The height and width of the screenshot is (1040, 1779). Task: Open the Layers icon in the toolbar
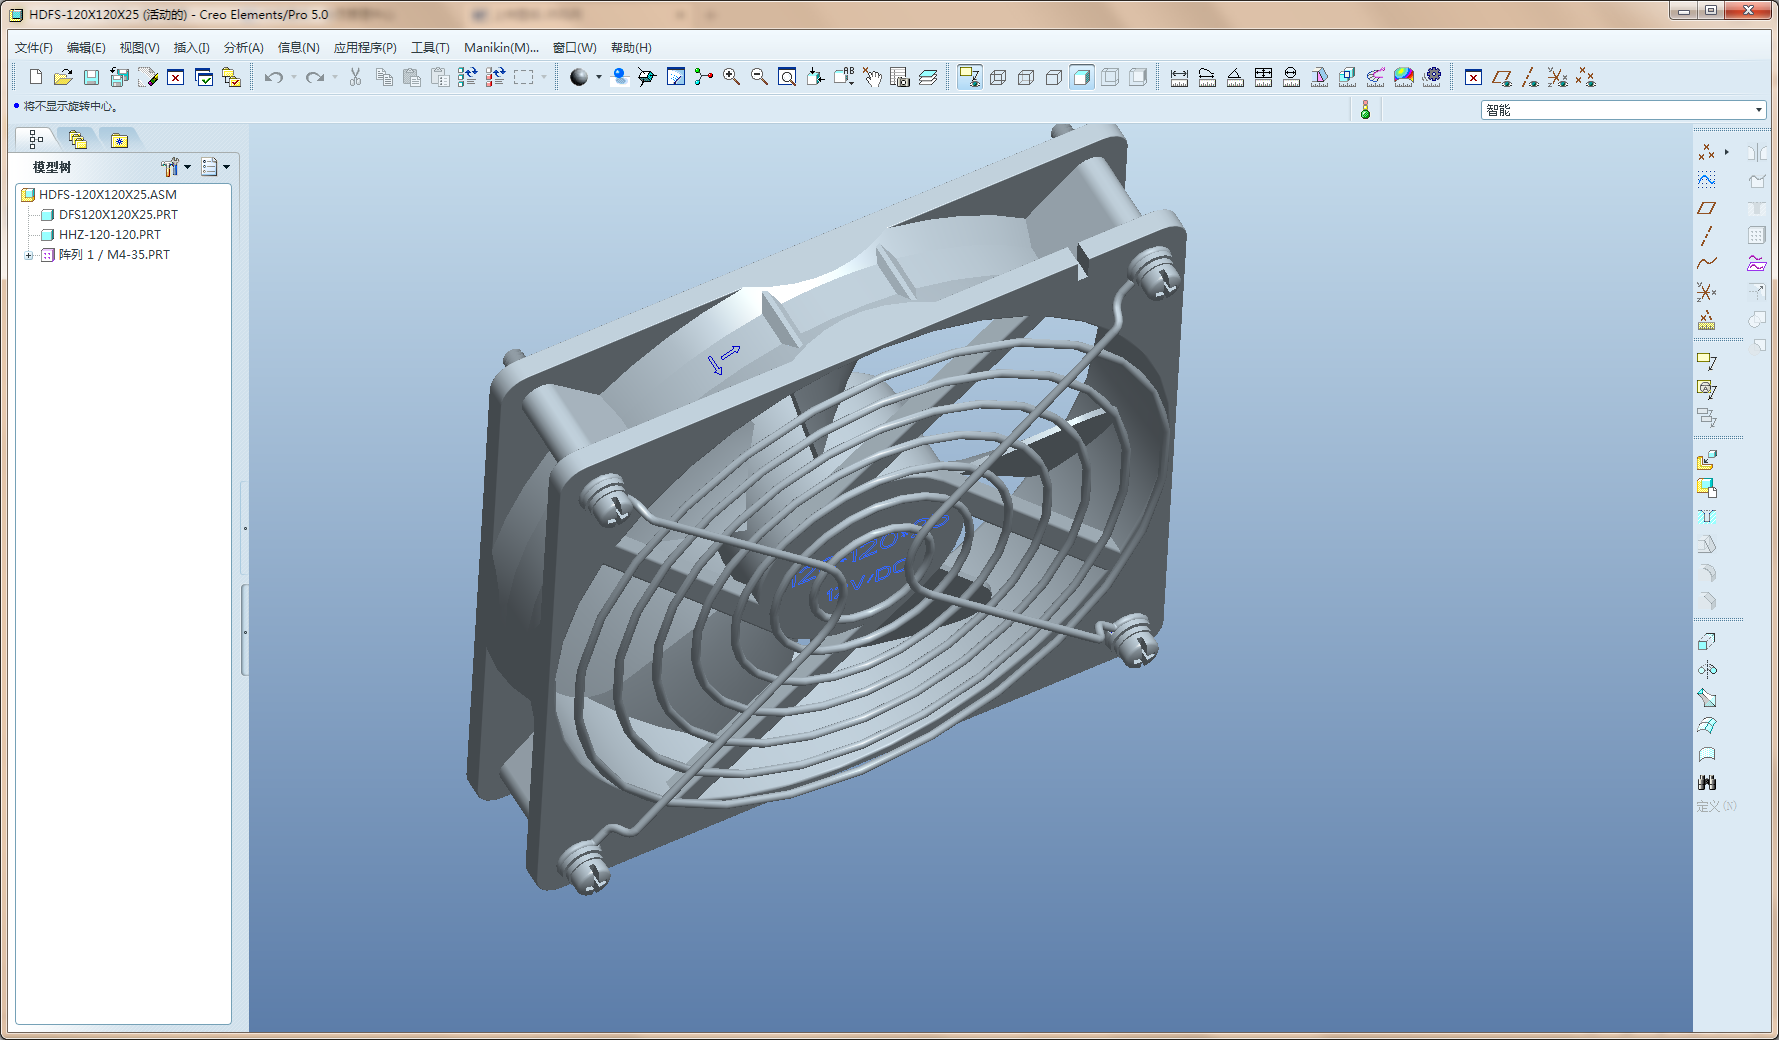click(928, 77)
